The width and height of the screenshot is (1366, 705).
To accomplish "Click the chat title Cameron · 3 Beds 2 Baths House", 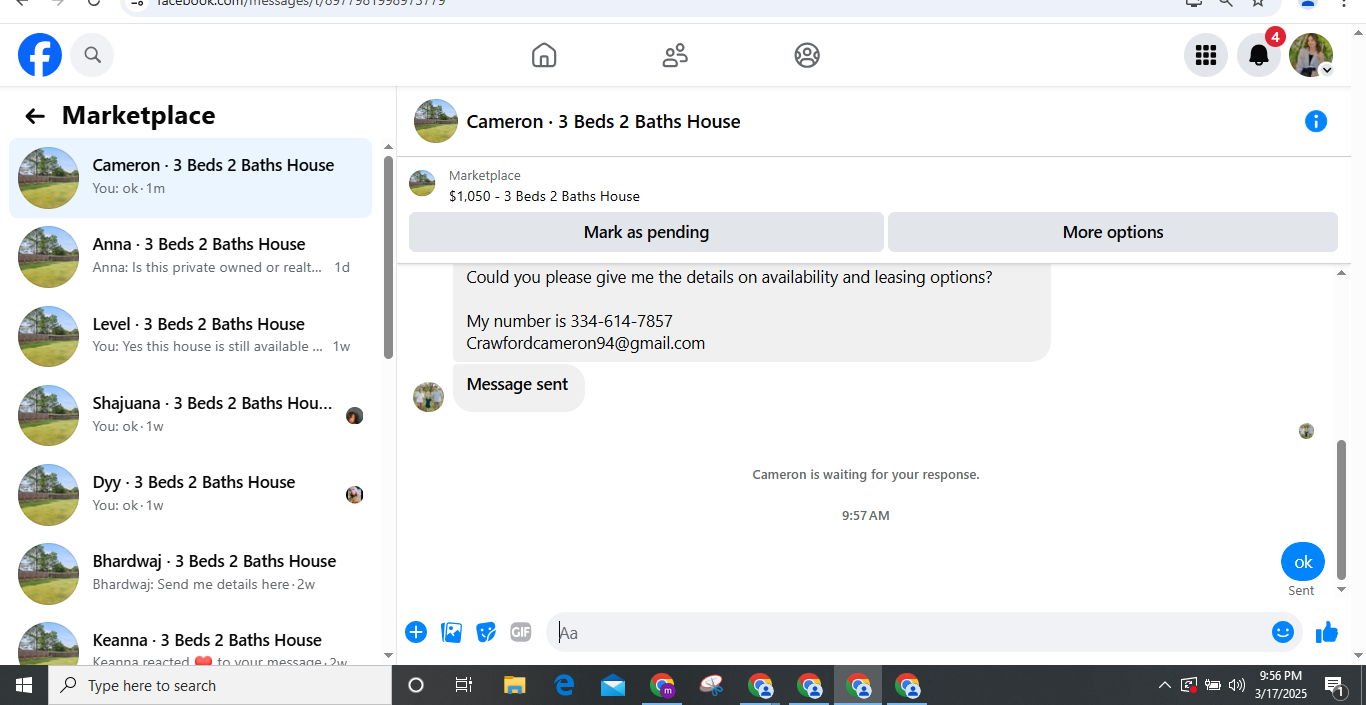I will [x=604, y=122].
